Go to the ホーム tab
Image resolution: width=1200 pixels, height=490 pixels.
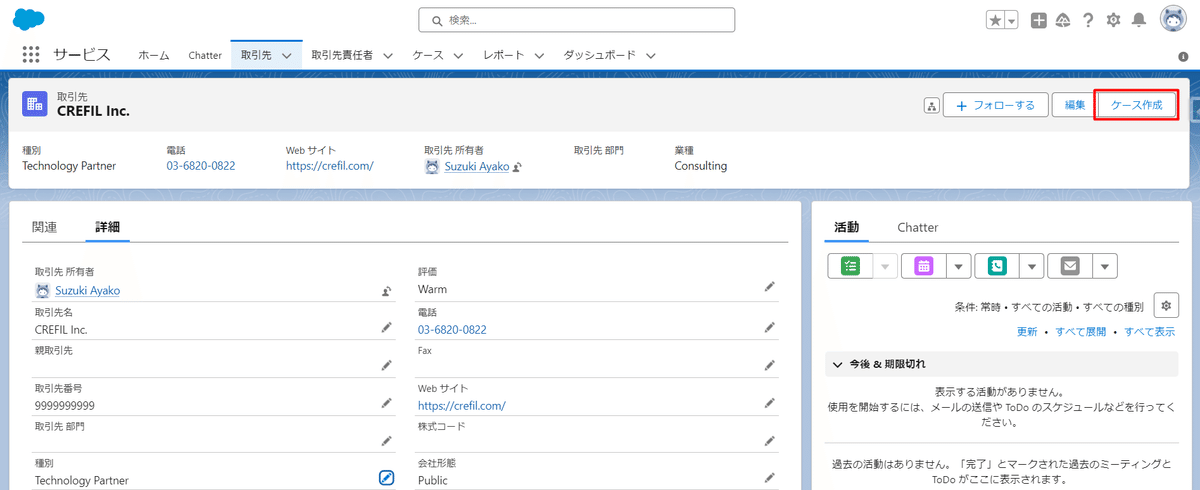pyautogui.click(x=154, y=55)
